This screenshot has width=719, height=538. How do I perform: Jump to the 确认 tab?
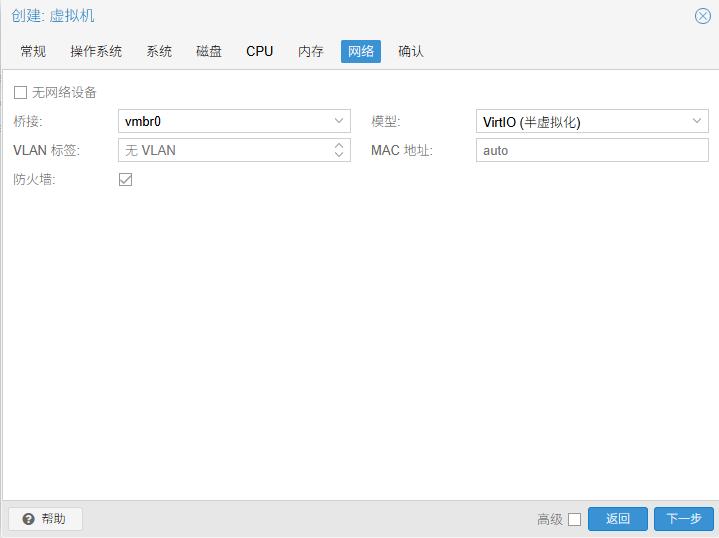411,51
